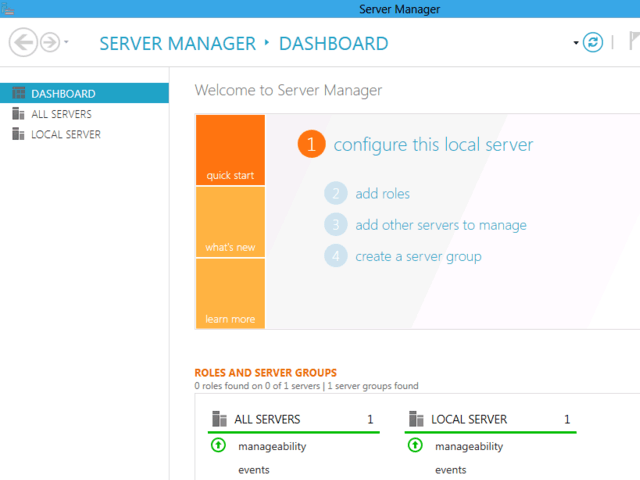Click the 'configure this local server' link
The height and width of the screenshot is (480, 640).
point(433,144)
